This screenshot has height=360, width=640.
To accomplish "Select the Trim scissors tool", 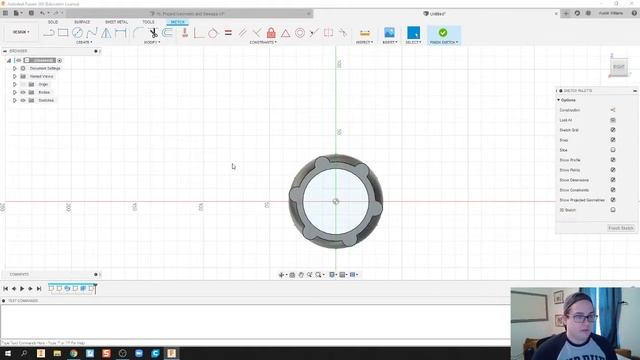I will pyautogui.click(x=153, y=33).
